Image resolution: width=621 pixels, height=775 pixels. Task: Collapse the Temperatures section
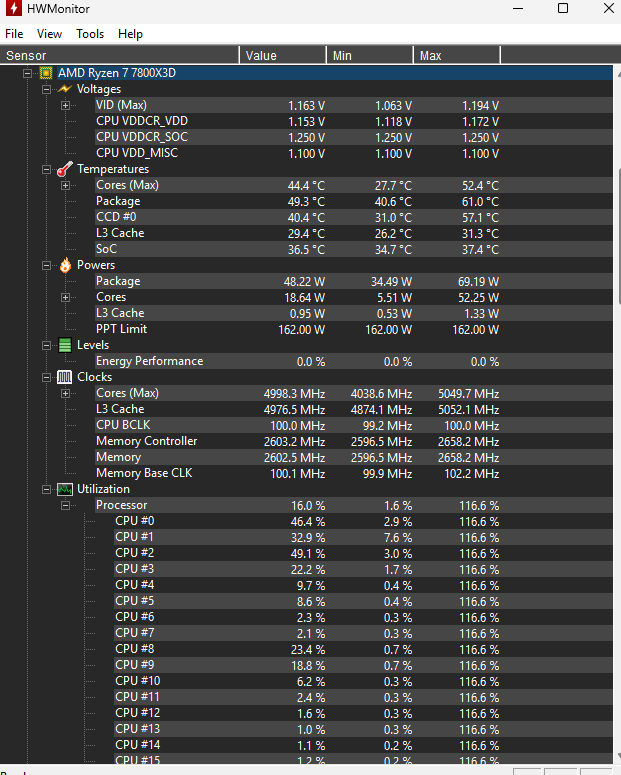click(x=46, y=170)
